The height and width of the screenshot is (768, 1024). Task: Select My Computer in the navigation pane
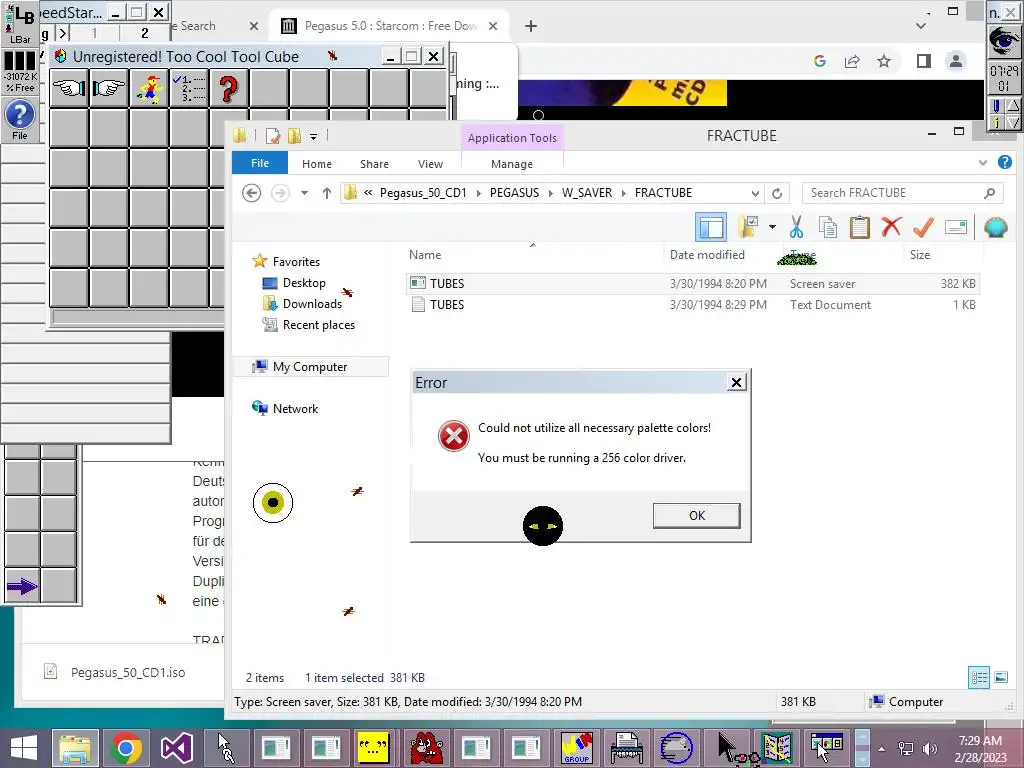[310, 366]
